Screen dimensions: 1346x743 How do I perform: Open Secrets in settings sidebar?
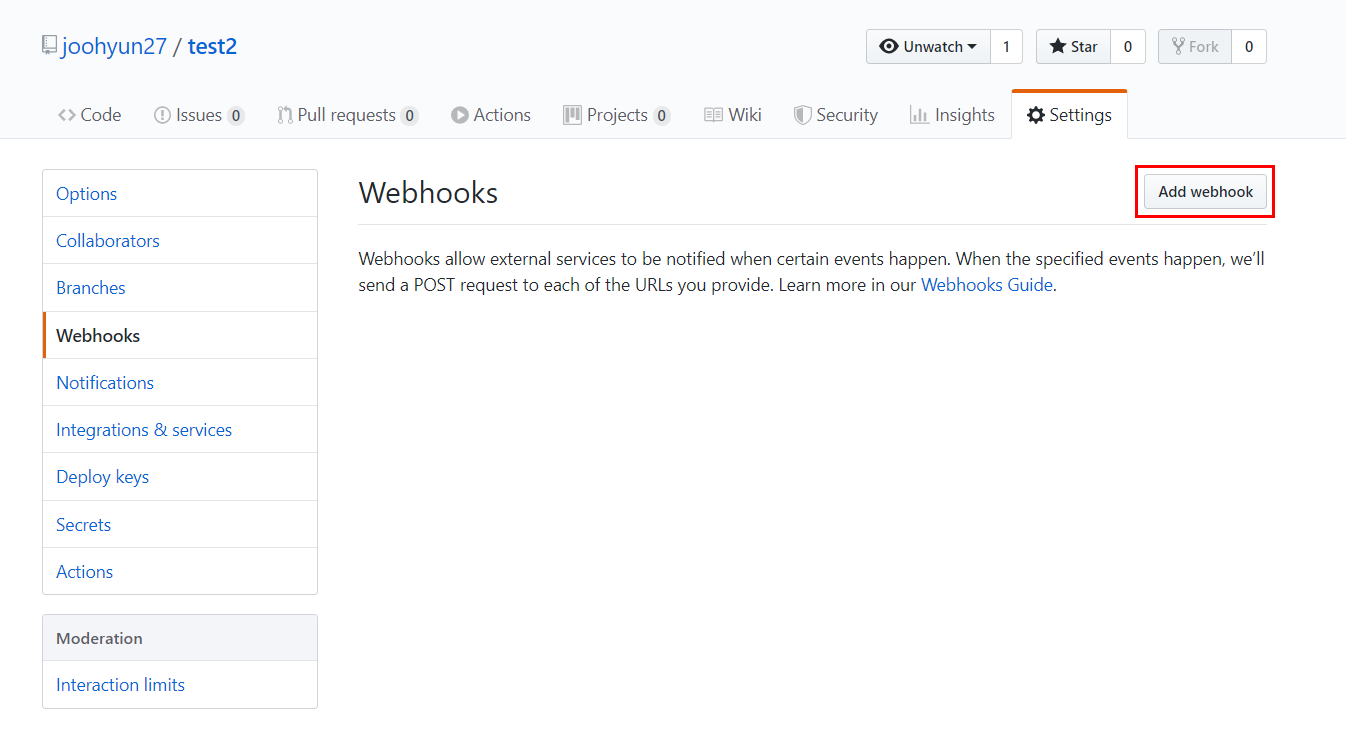180,525
